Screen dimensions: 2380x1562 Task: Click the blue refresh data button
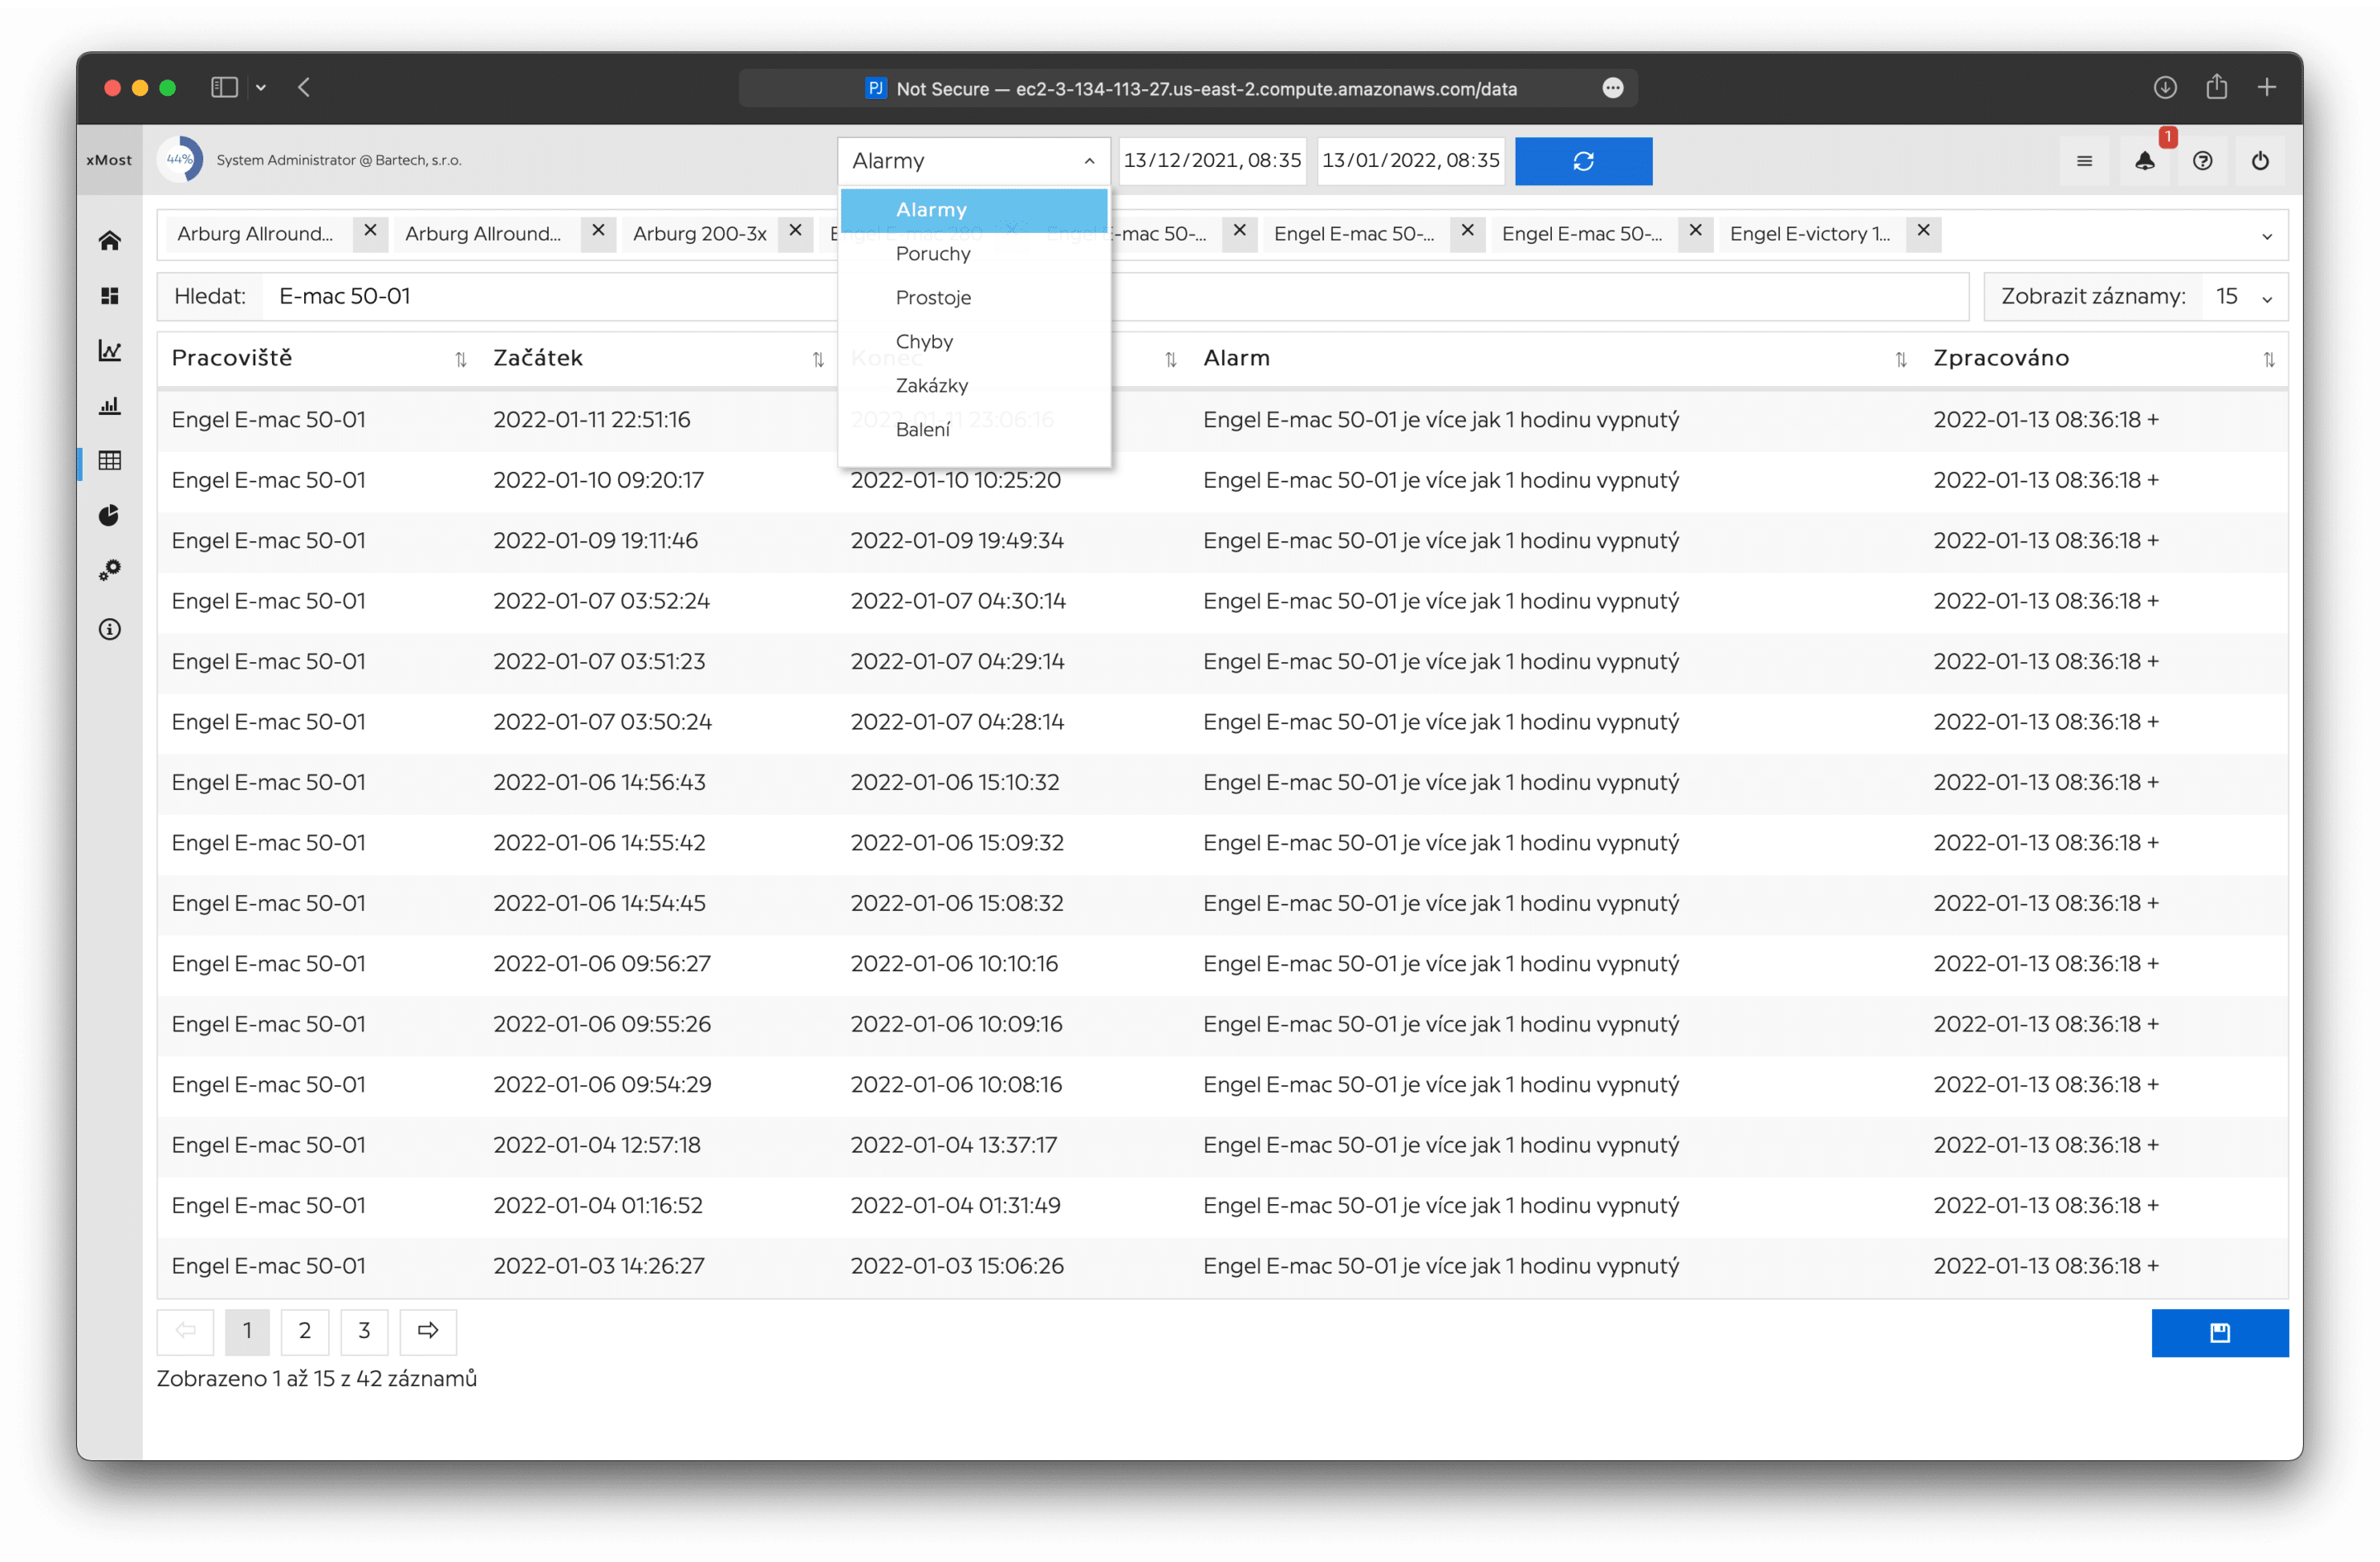(1583, 161)
